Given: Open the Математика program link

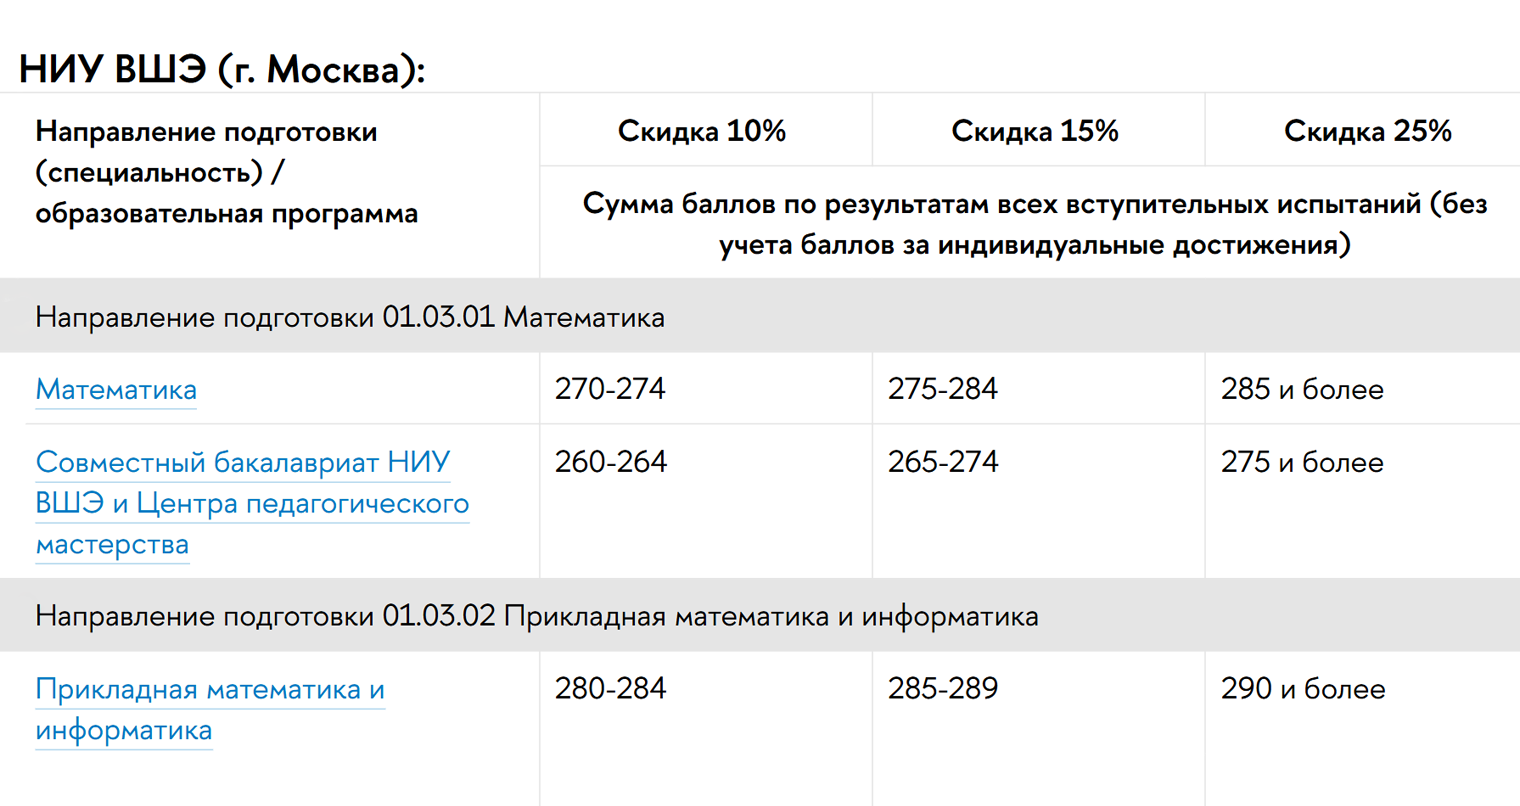Looking at the screenshot, I should [116, 389].
